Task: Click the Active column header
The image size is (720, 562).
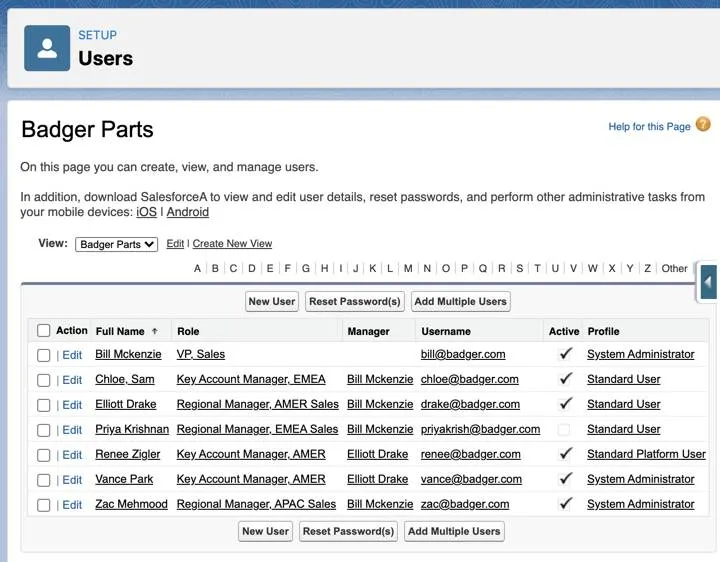Action: pos(564,331)
